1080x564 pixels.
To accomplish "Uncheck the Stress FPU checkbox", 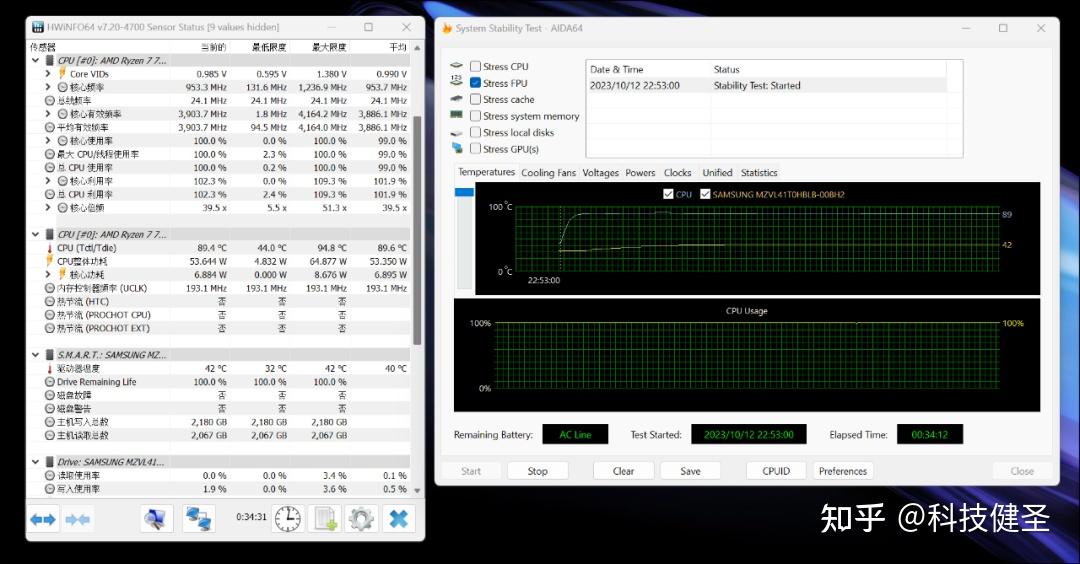I will (x=475, y=83).
